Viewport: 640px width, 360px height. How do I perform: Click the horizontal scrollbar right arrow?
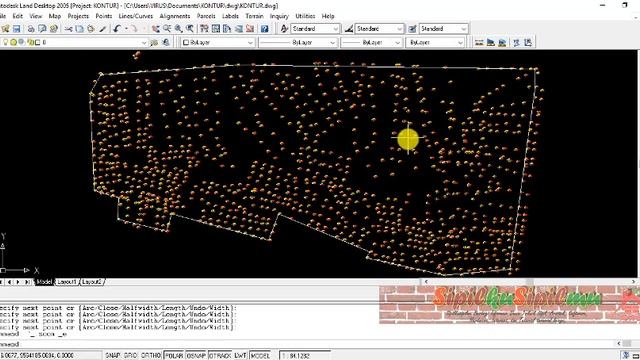(633, 282)
